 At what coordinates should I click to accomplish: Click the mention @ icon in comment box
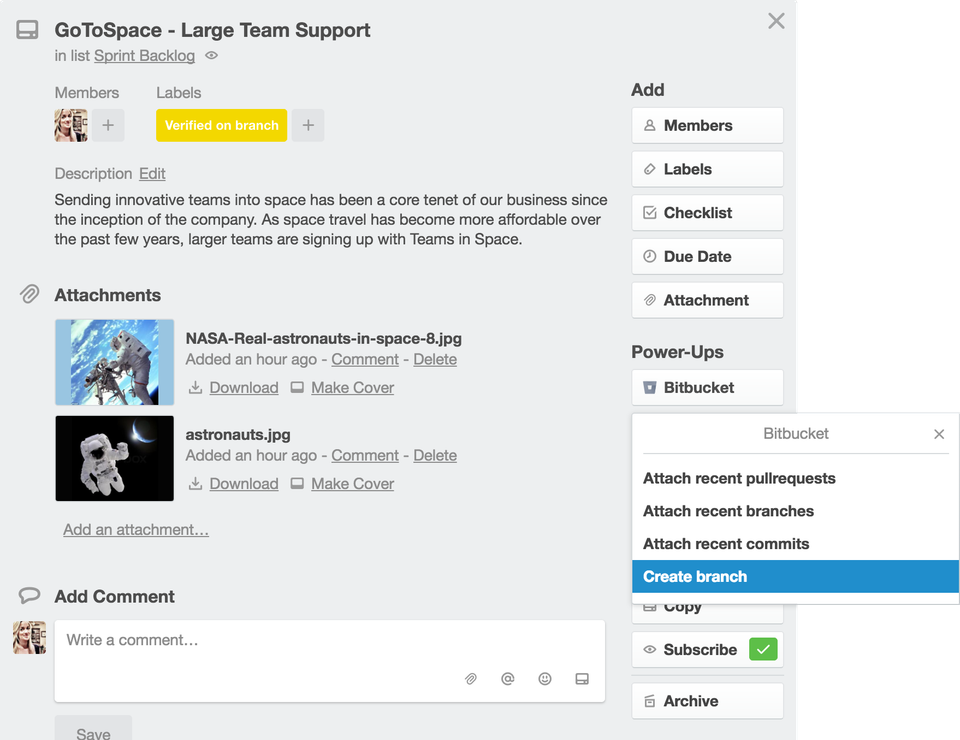508,679
